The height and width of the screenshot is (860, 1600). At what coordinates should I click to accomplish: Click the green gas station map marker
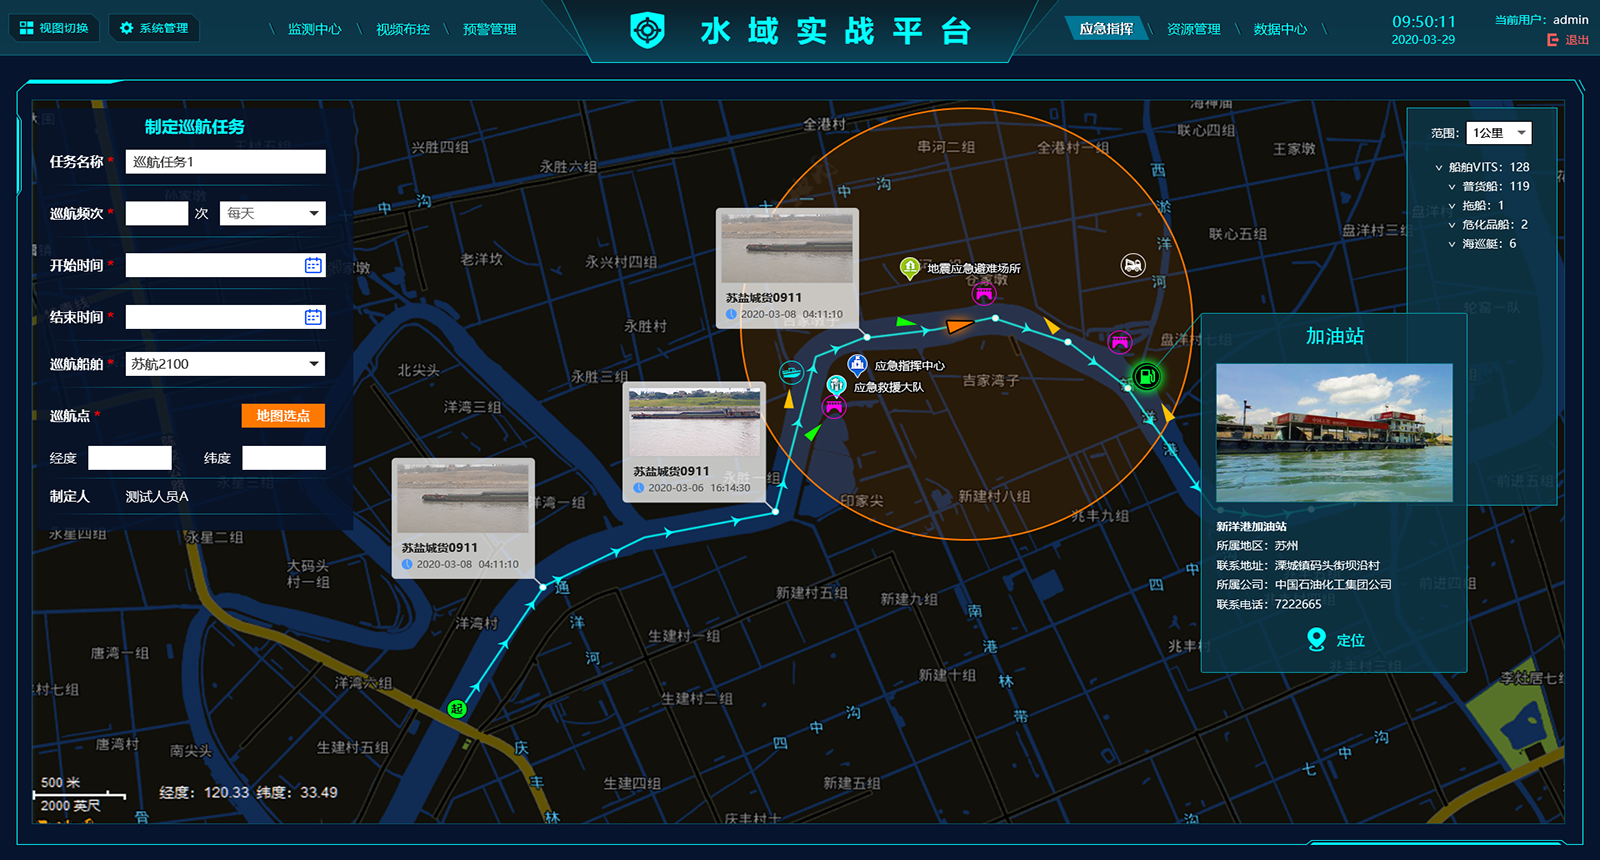[x=1146, y=377]
